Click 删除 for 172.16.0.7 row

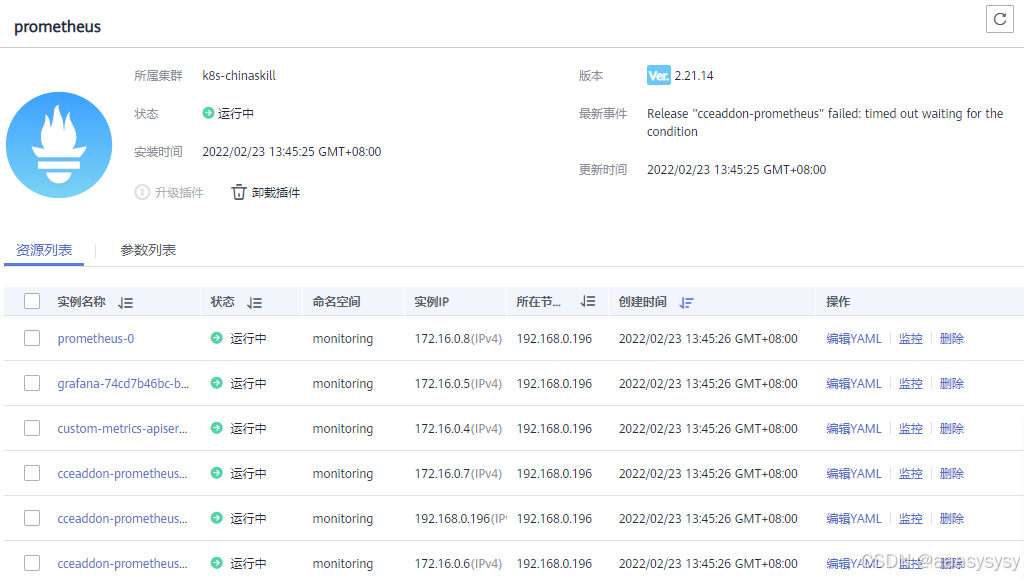click(952, 474)
